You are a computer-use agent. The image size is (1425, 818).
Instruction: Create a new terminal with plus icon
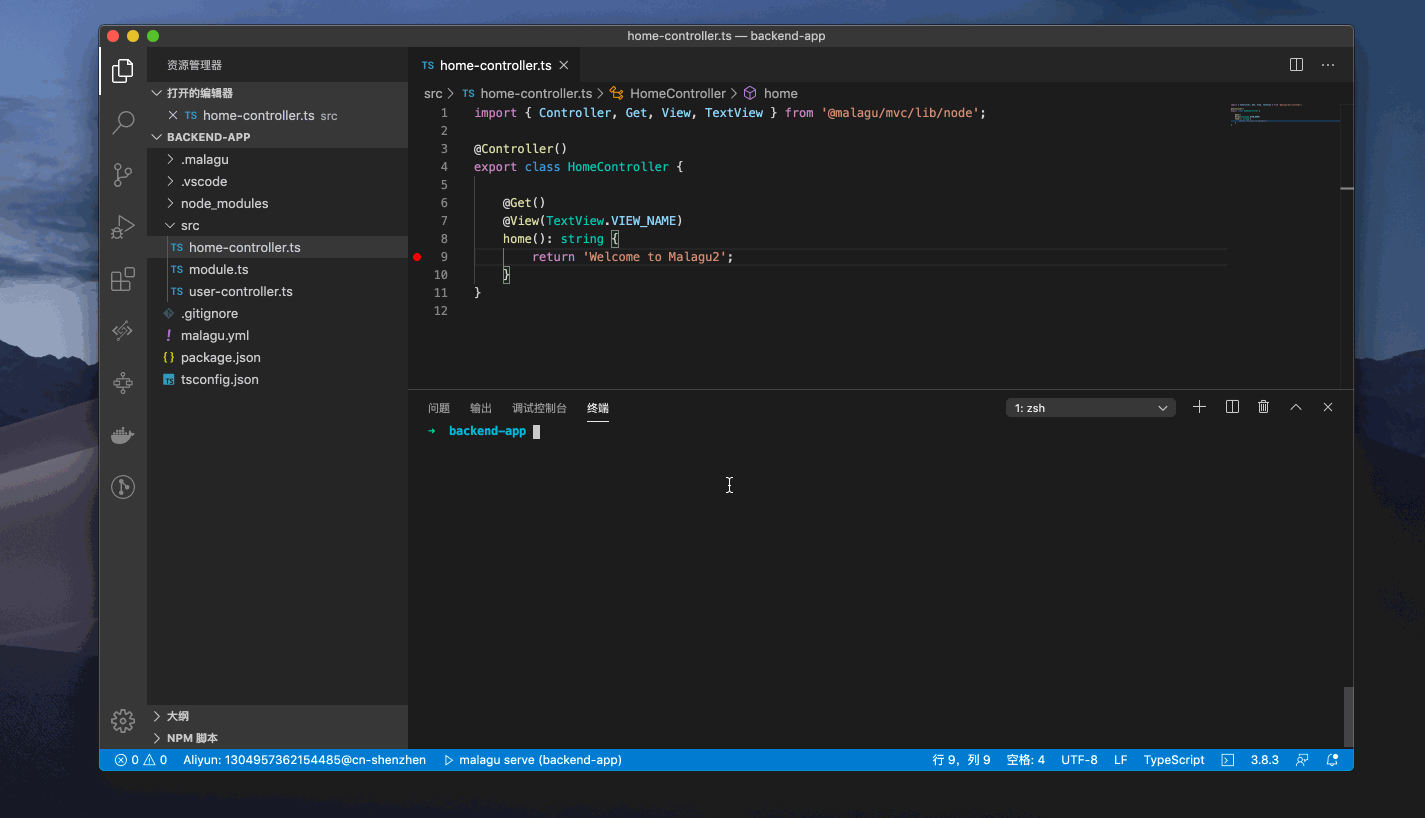pos(1200,407)
